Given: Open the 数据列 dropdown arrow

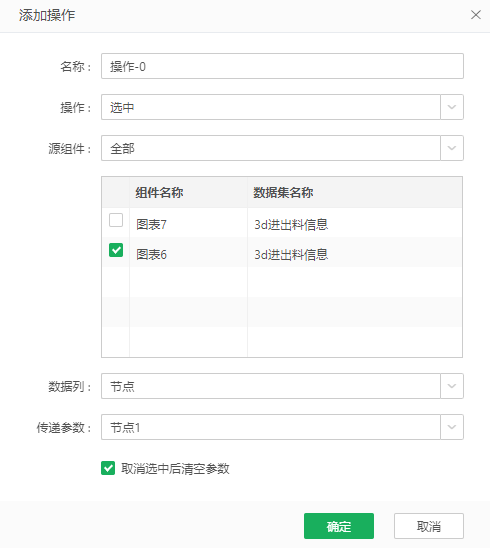Looking at the screenshot, I should pyautogui.click(x=452, y=386).
